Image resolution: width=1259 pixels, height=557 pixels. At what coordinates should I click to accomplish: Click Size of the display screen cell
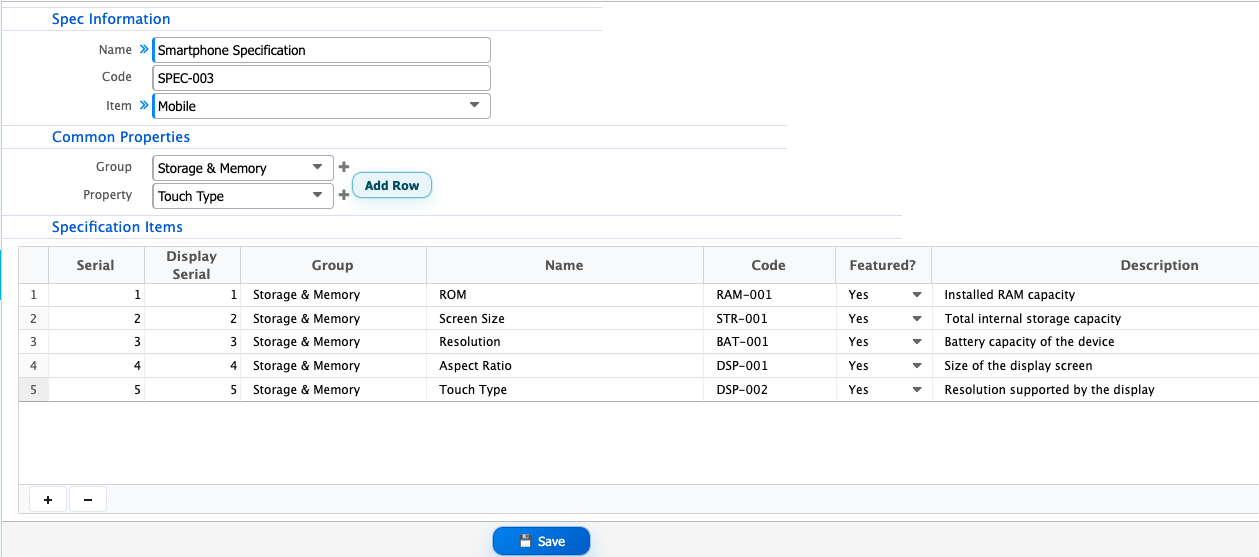coord(1095,366)
